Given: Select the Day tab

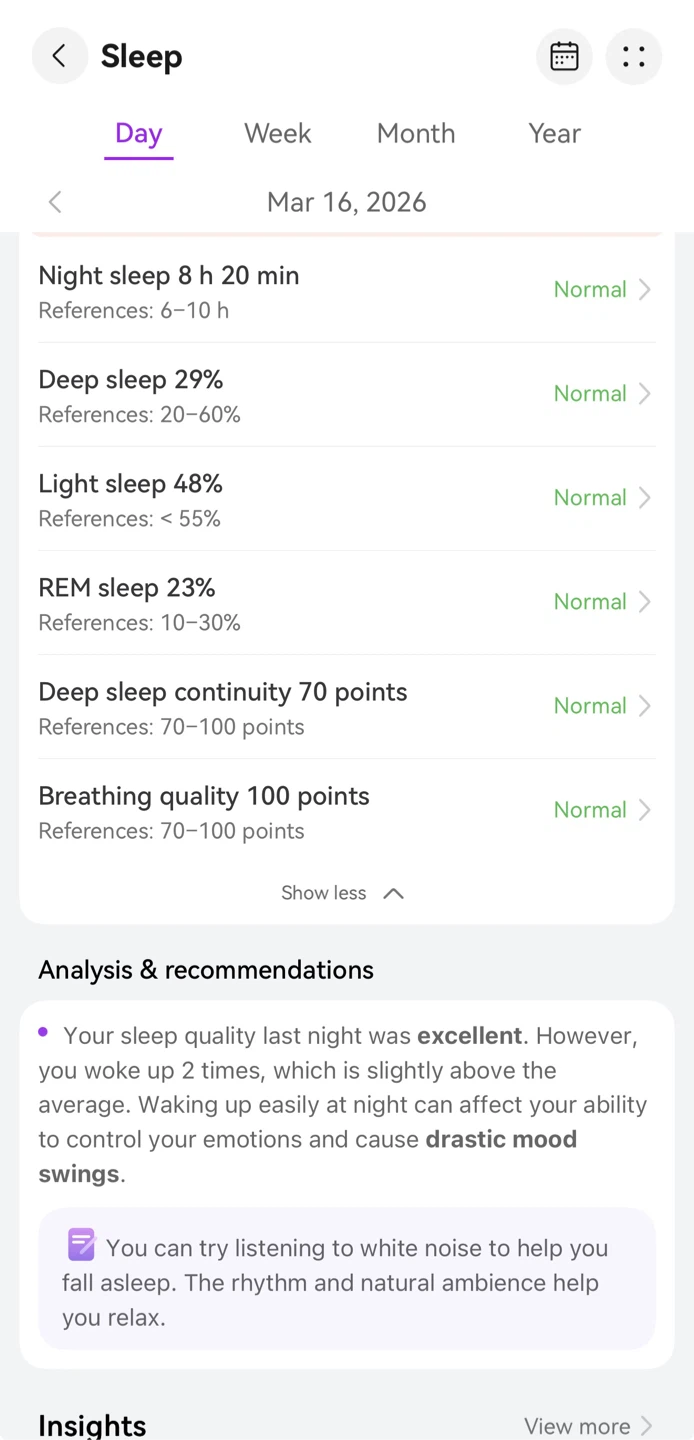Looking at the screenshot, I should pyautogui.click(x=139, y=133).
